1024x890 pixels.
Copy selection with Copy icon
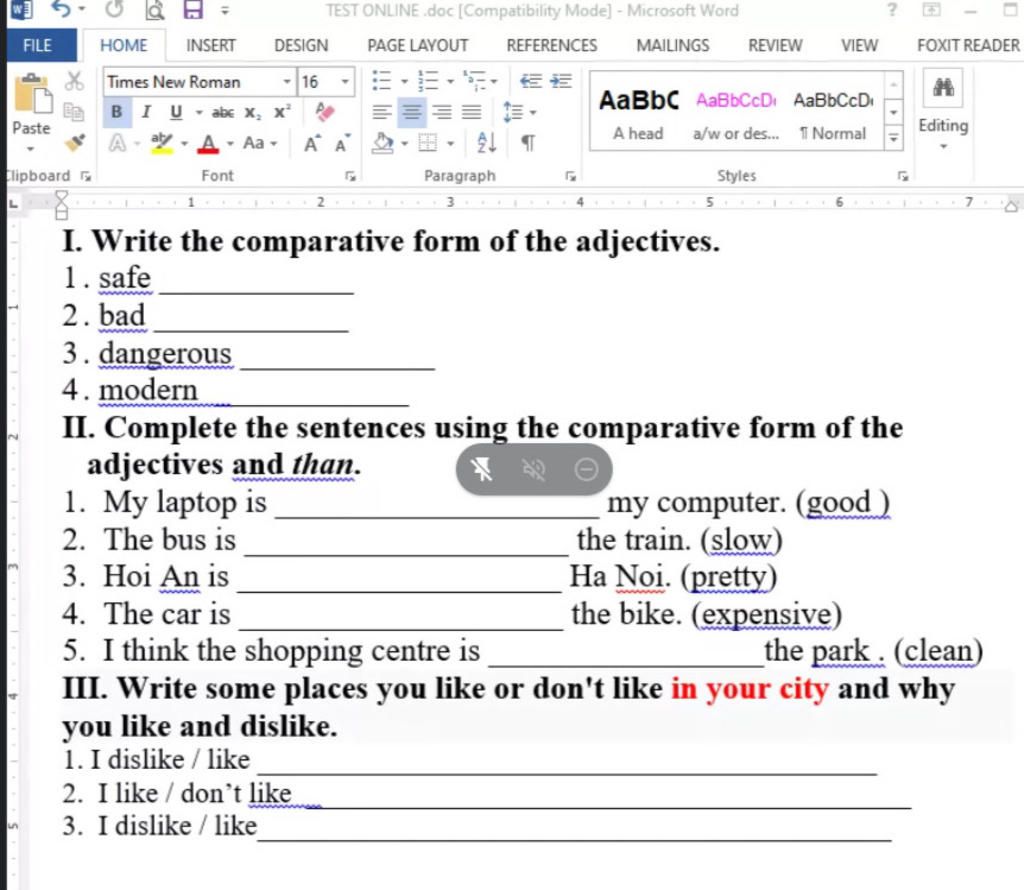(x=74, y=112)
